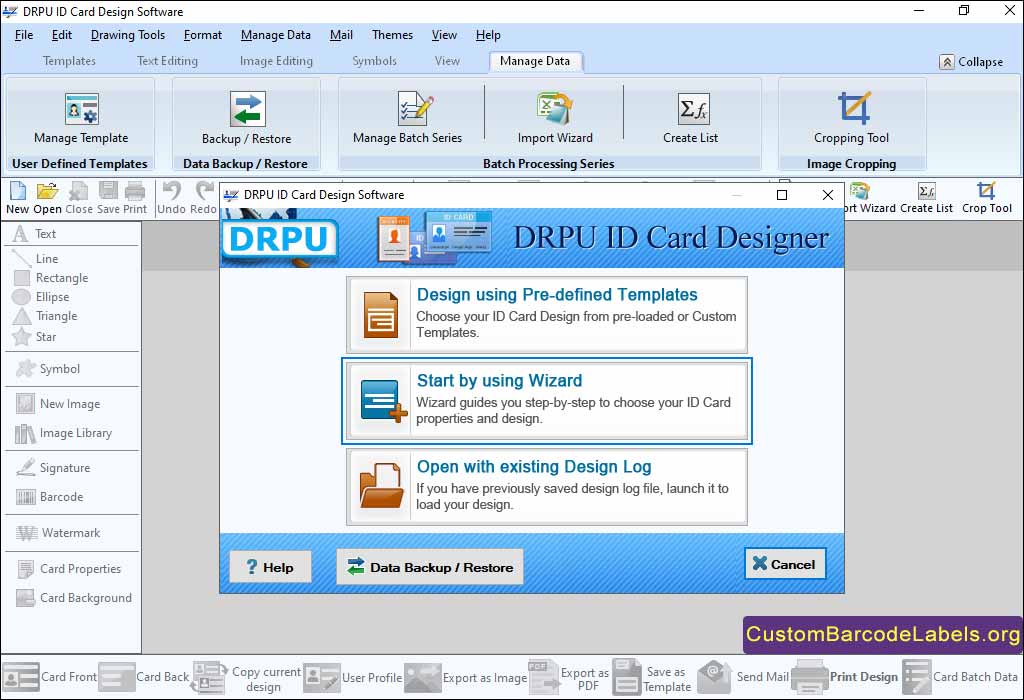Select the Star shape tool

(x=35, y=337)
